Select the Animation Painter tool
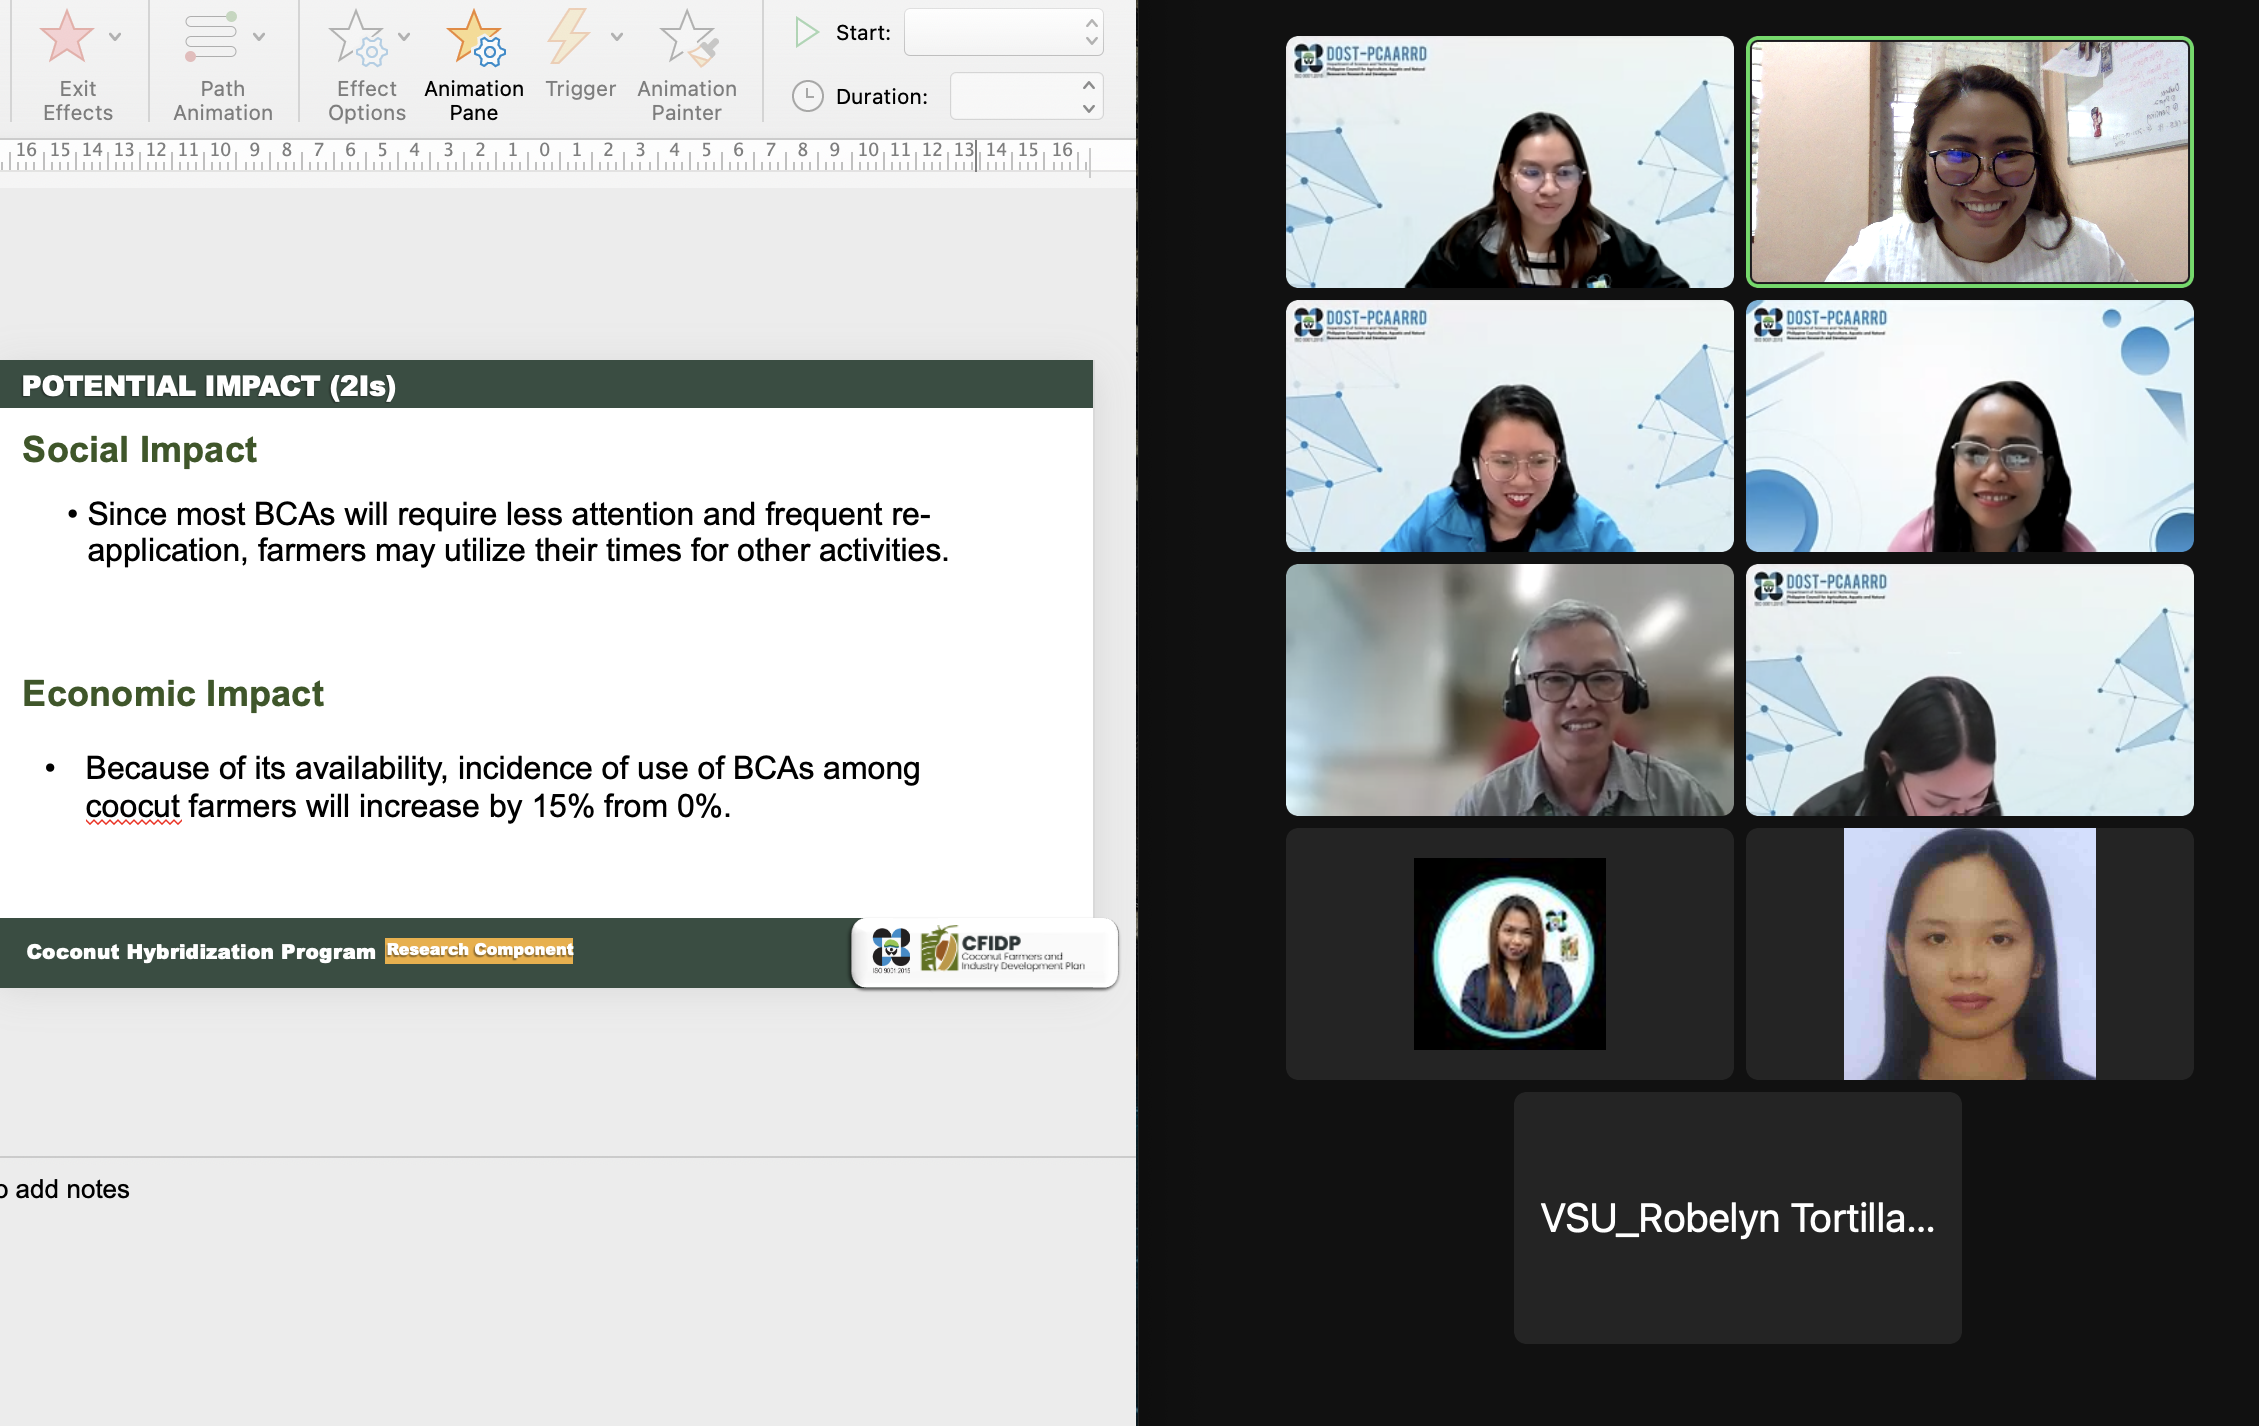Screen dimensions: 2259x1426 (688, 38)
